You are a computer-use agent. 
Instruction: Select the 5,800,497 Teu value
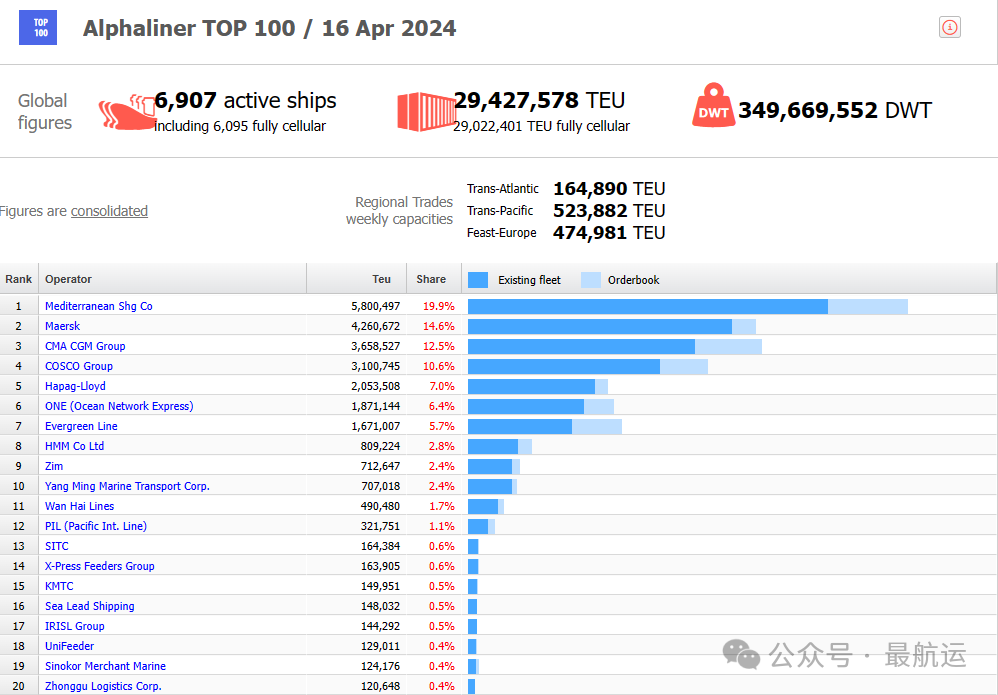coord(376,306)
